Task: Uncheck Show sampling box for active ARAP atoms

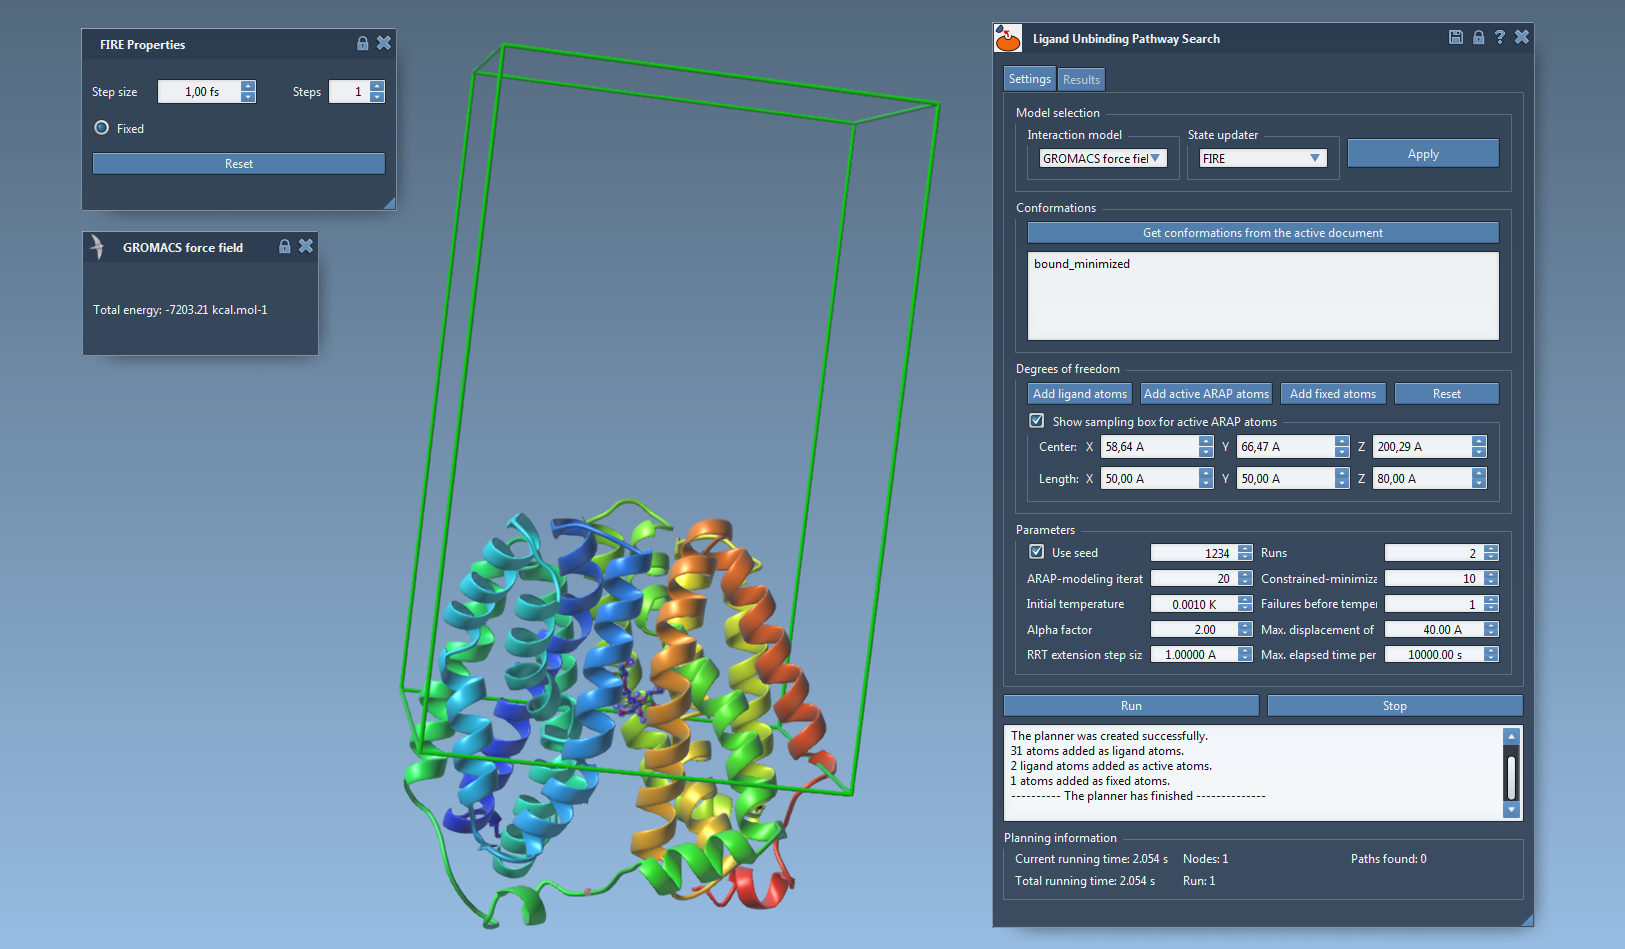Action: pyautogui.click(x=1037, y=421)
